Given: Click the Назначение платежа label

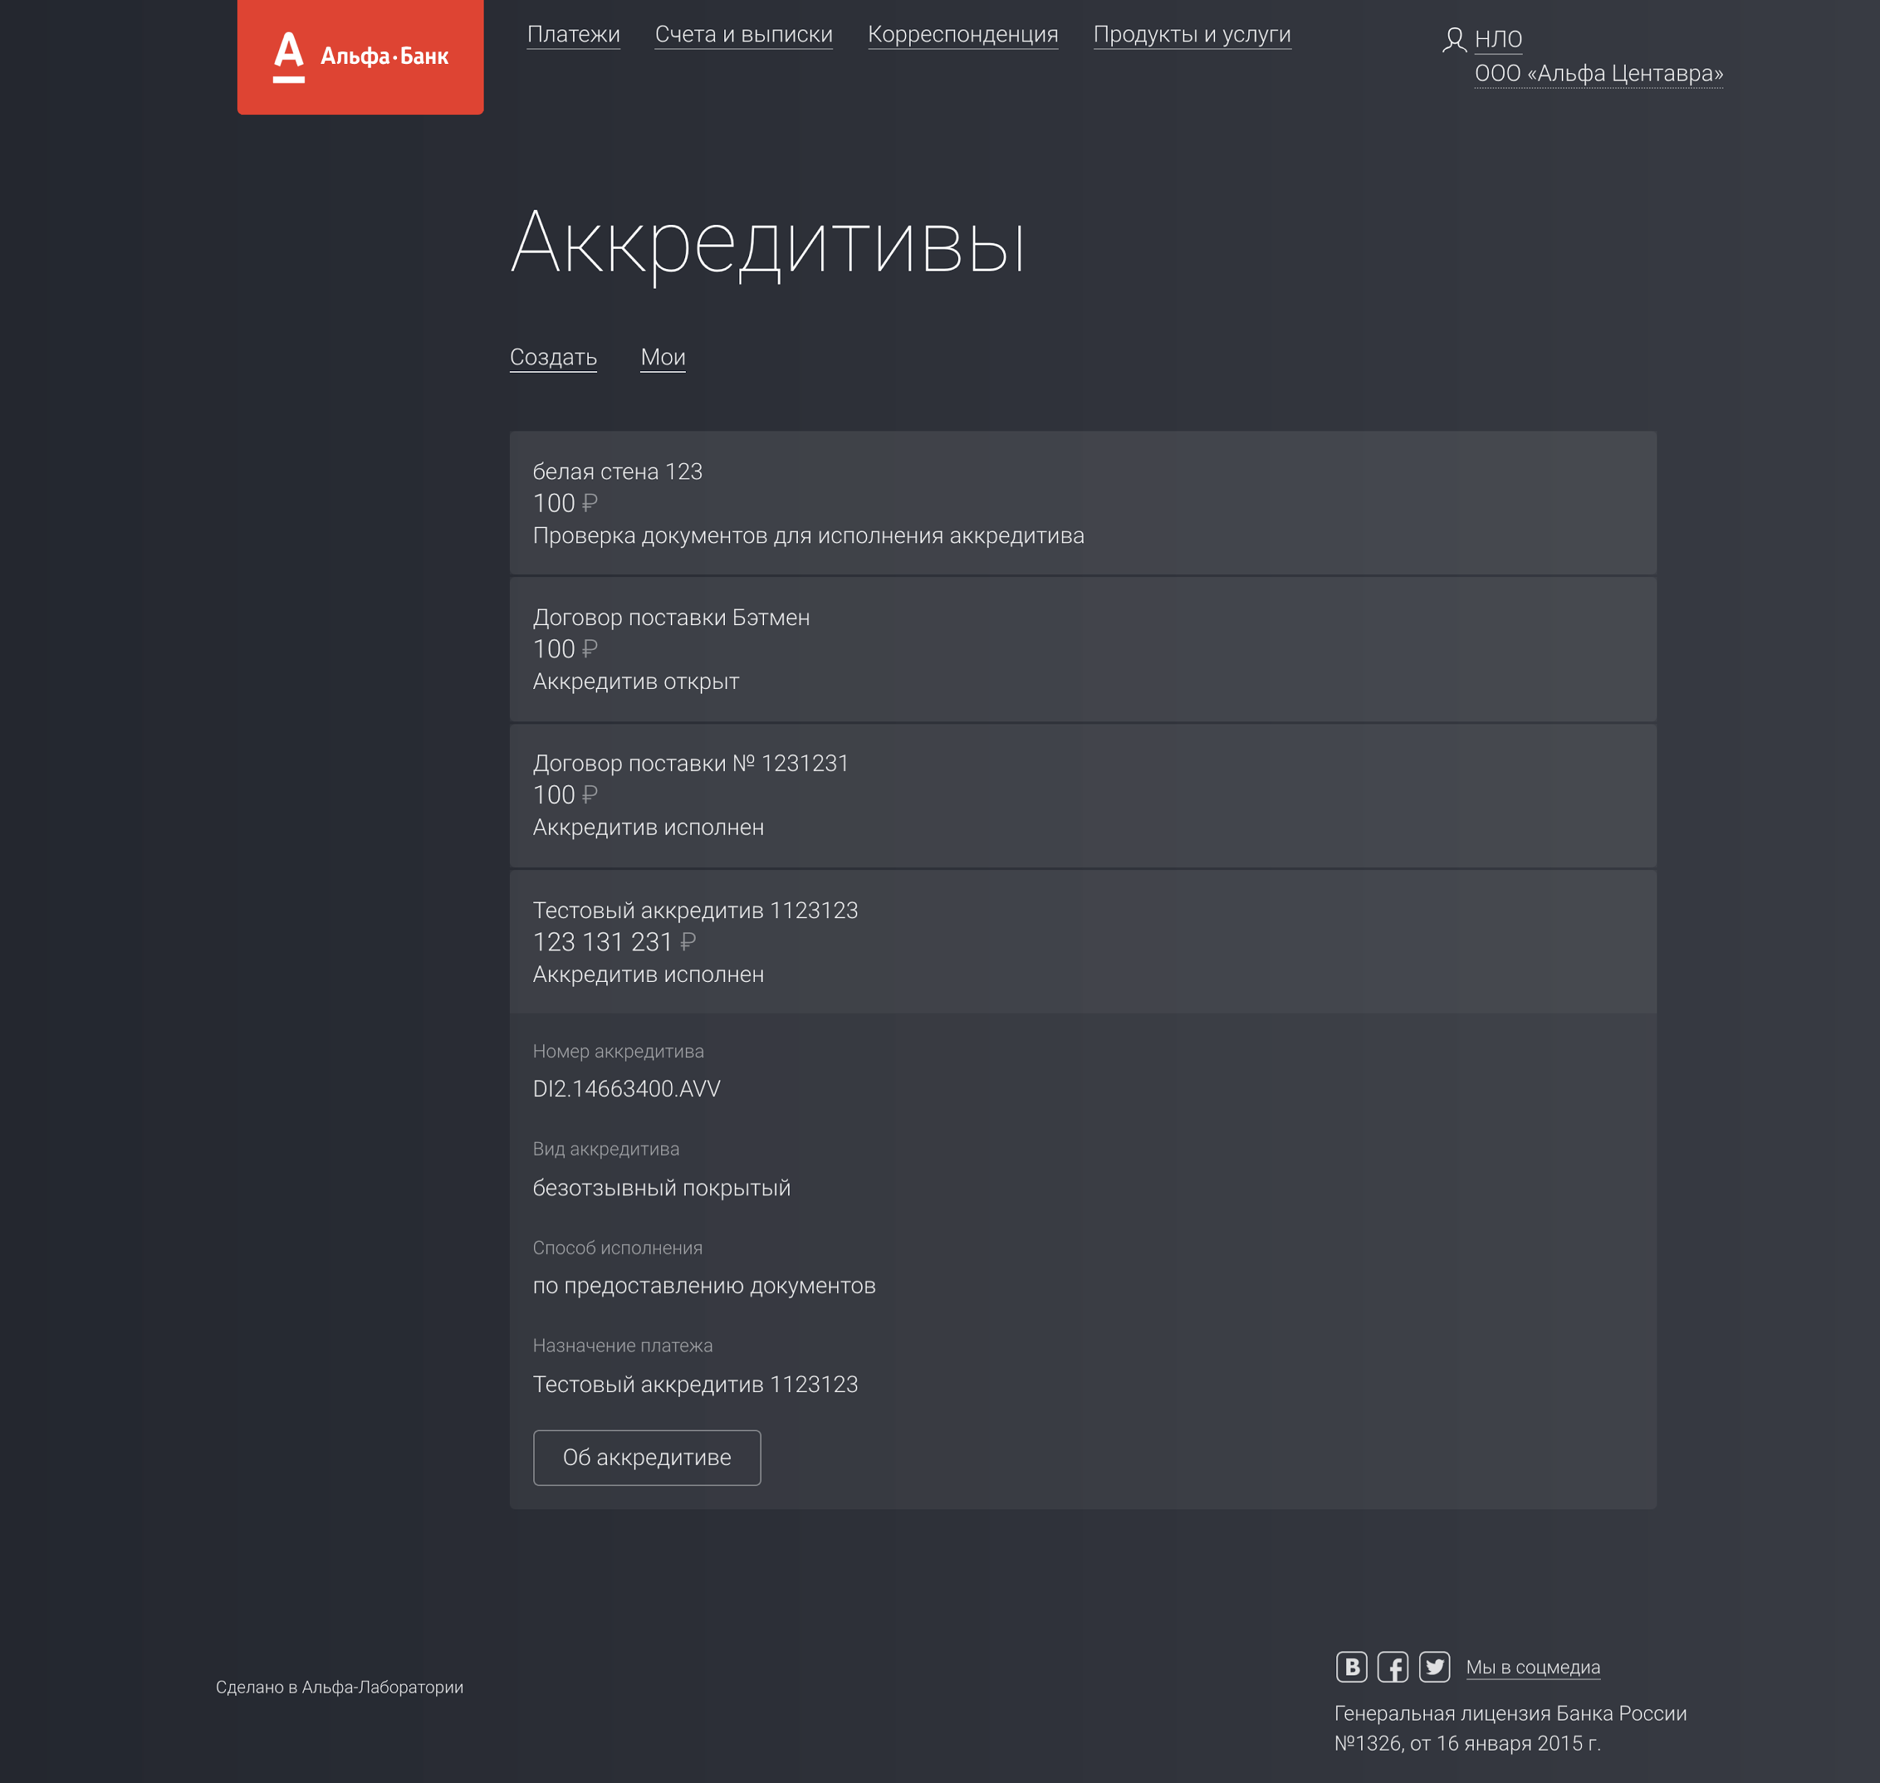Looking at the screenshot, I should pos(623,1346).
